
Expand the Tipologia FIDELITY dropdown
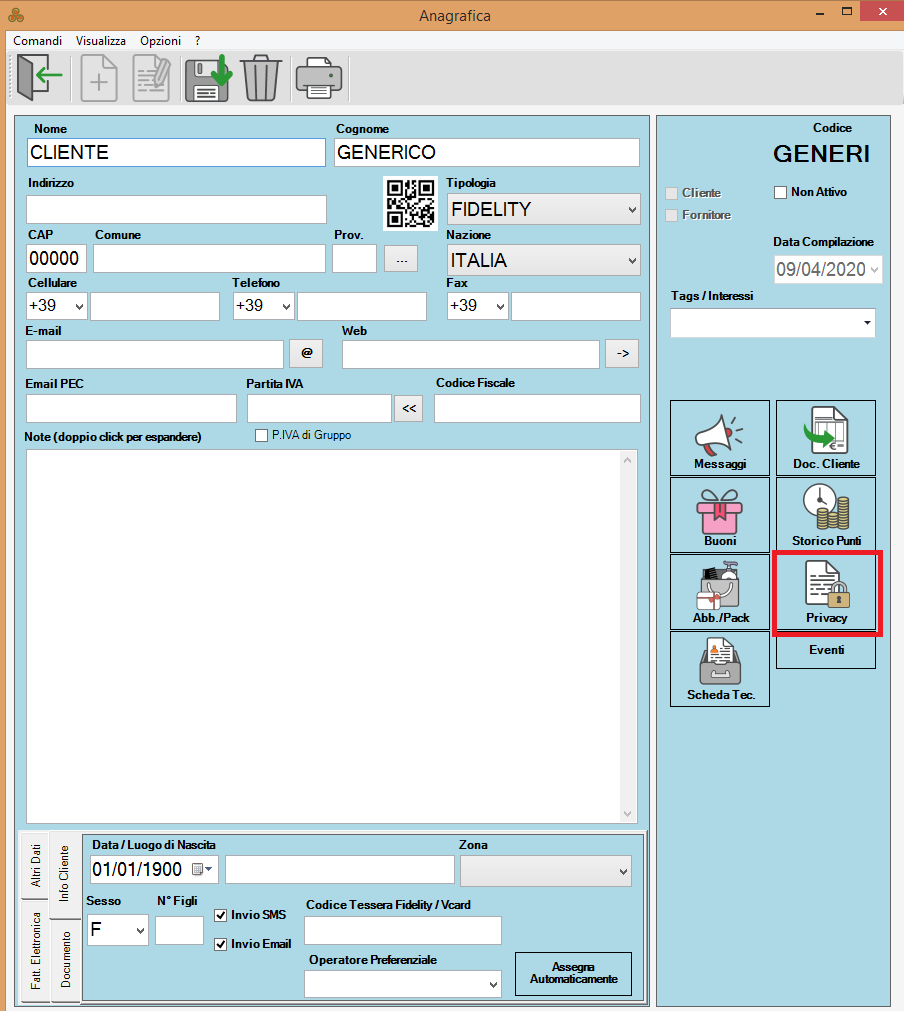click(542, 209)
